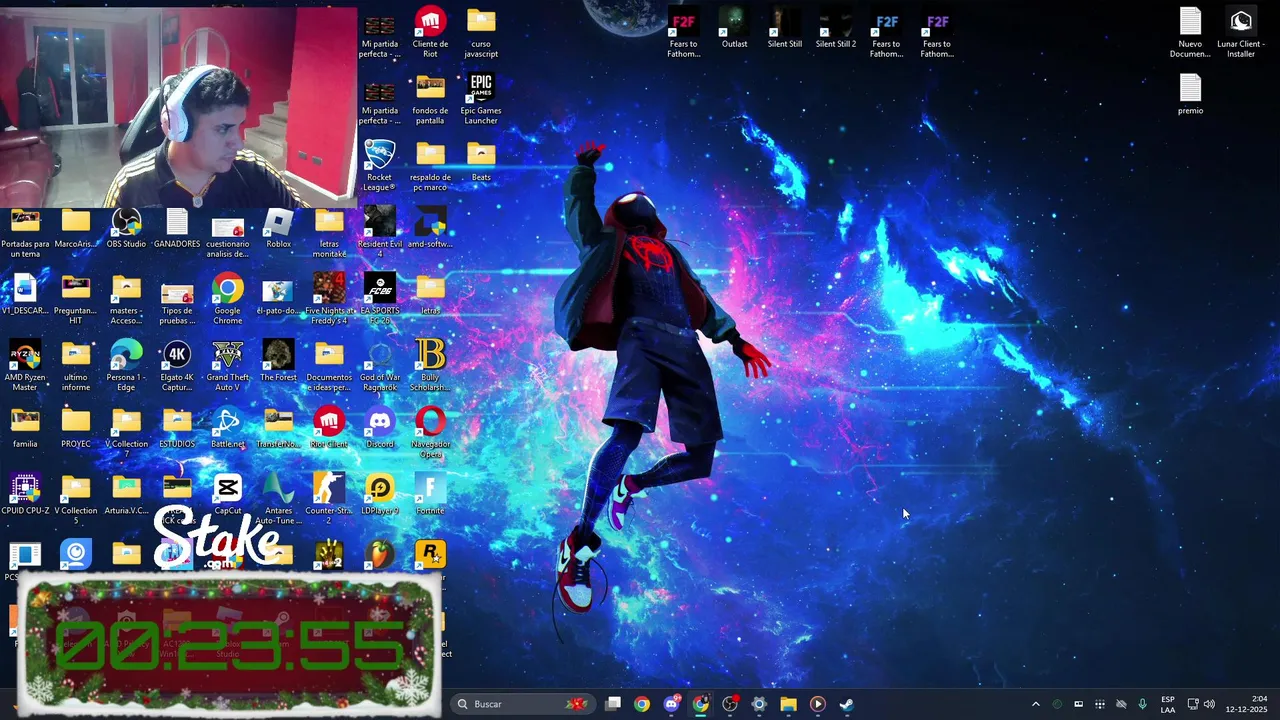Viewport: 1280px width, 720px height.
Task: Select the Cliente de Riot shortcut
Action: (430, 33)
